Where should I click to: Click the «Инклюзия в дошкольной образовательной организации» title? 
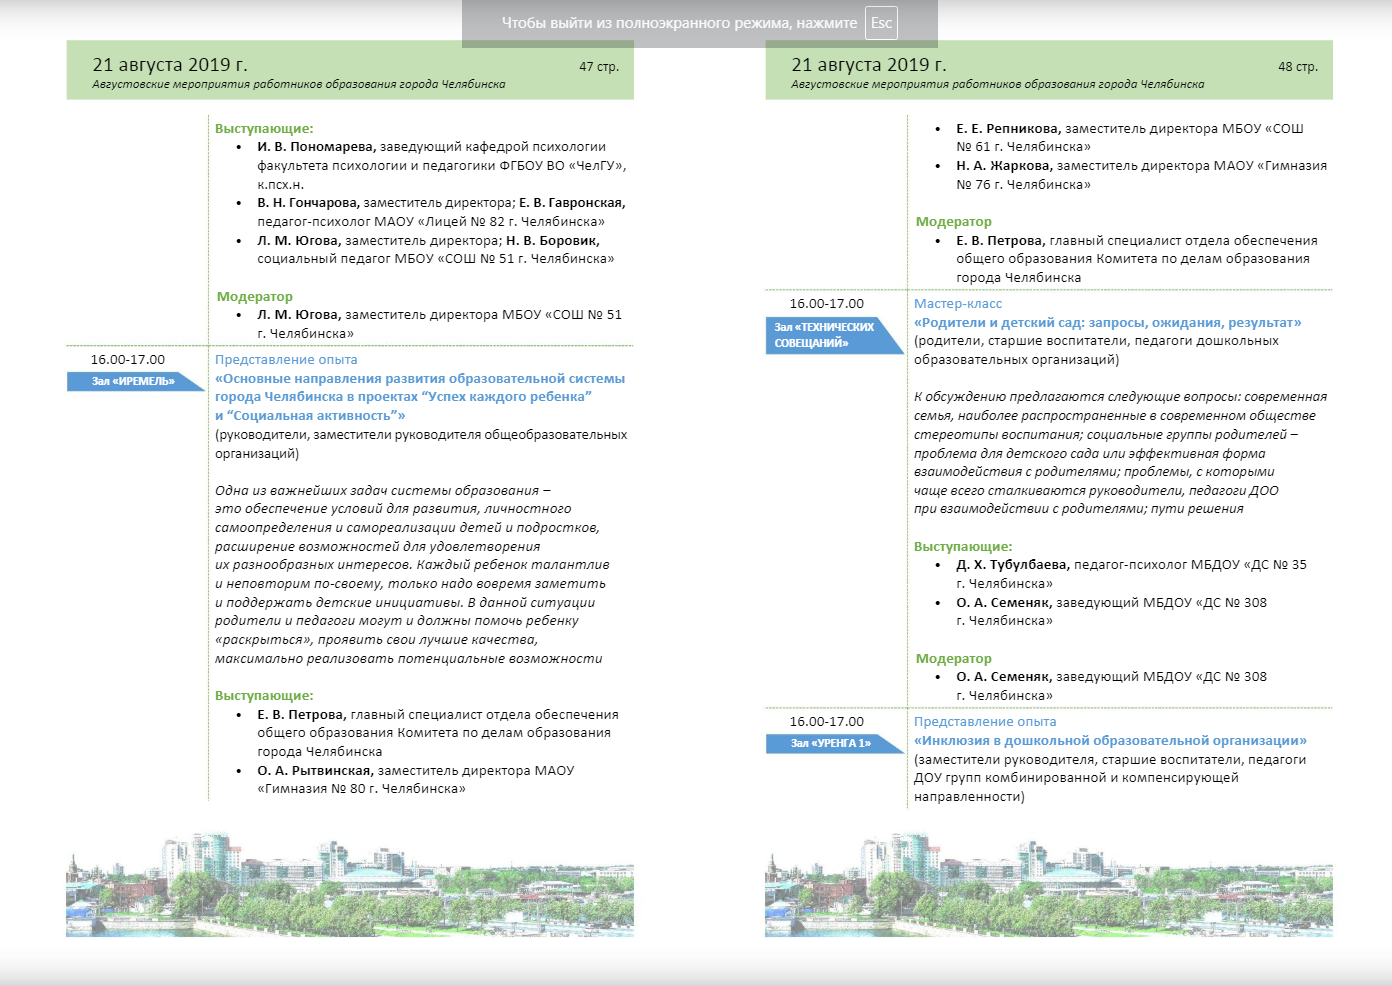1110,741
